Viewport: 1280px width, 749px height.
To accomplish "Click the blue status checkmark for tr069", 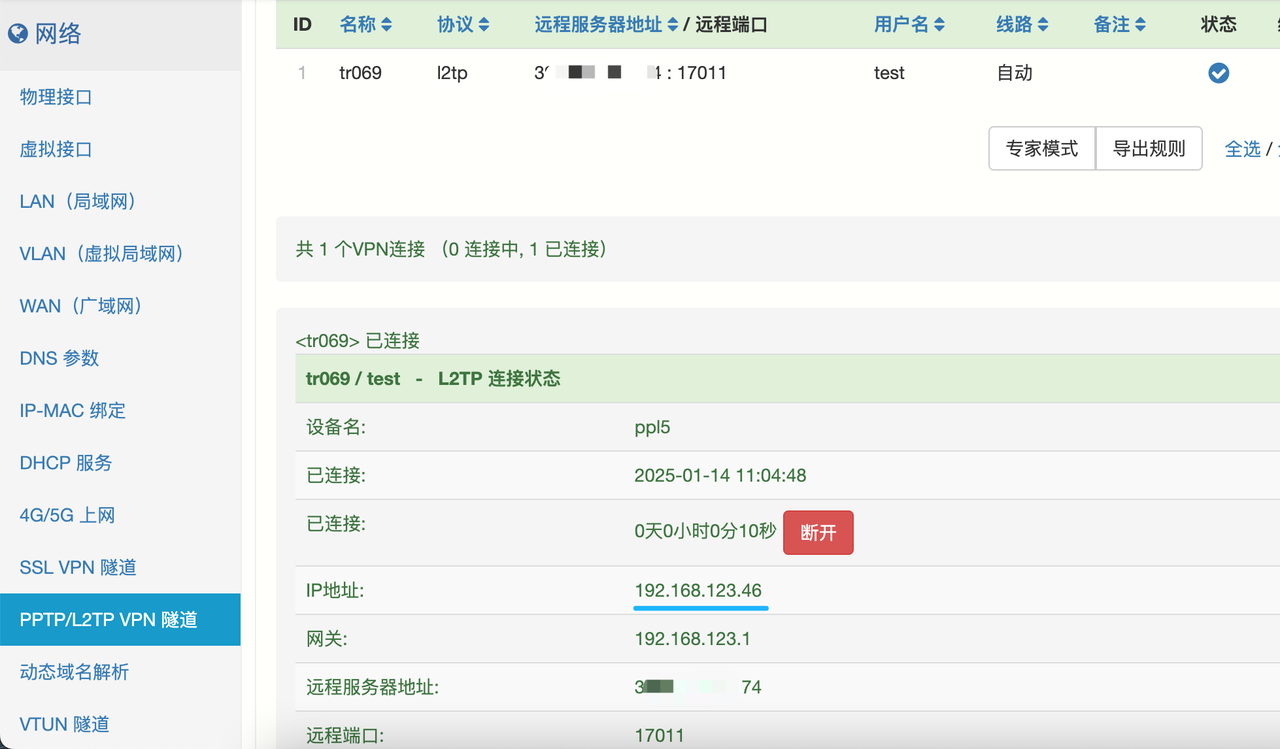I will pyautogui.click(x=1218, y=73).
